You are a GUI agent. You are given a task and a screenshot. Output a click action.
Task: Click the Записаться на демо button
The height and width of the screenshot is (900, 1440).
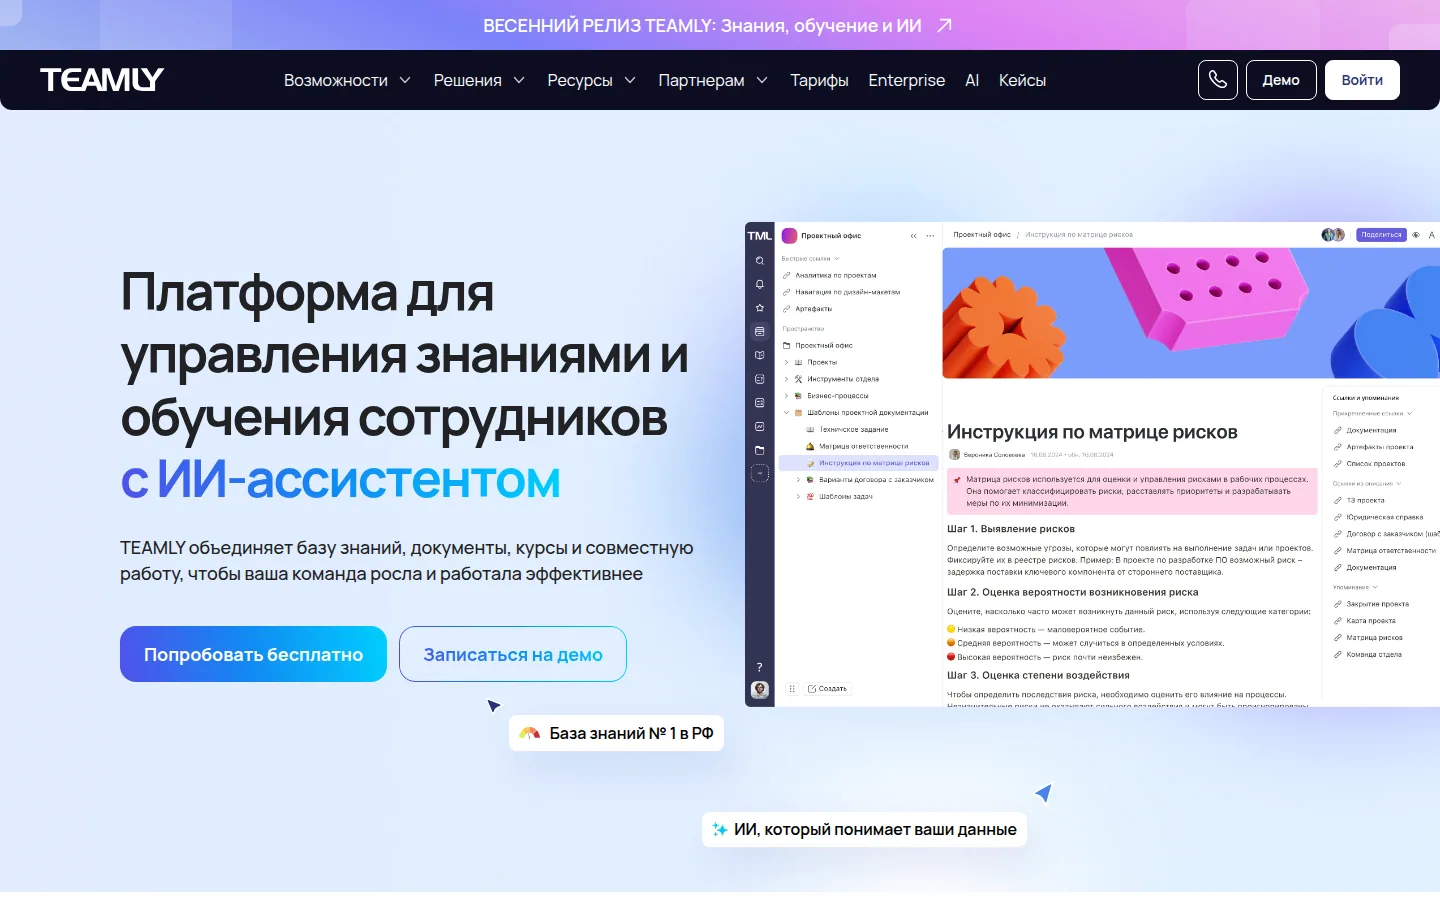[513, 654]
